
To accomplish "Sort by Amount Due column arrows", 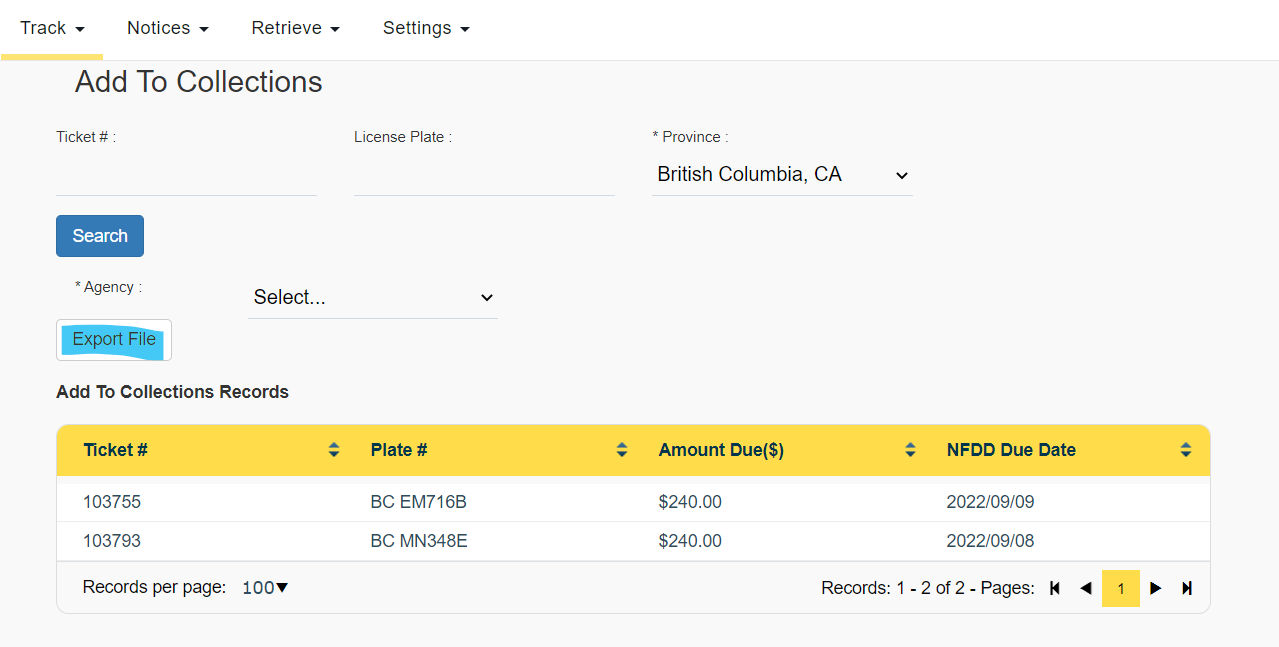I will 910,450.
